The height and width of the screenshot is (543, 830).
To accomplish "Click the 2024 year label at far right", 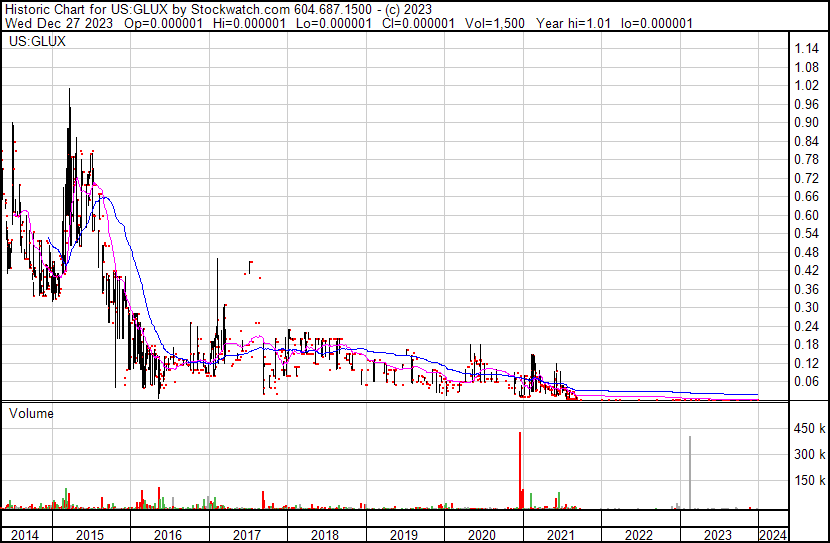I will (775, 535).
